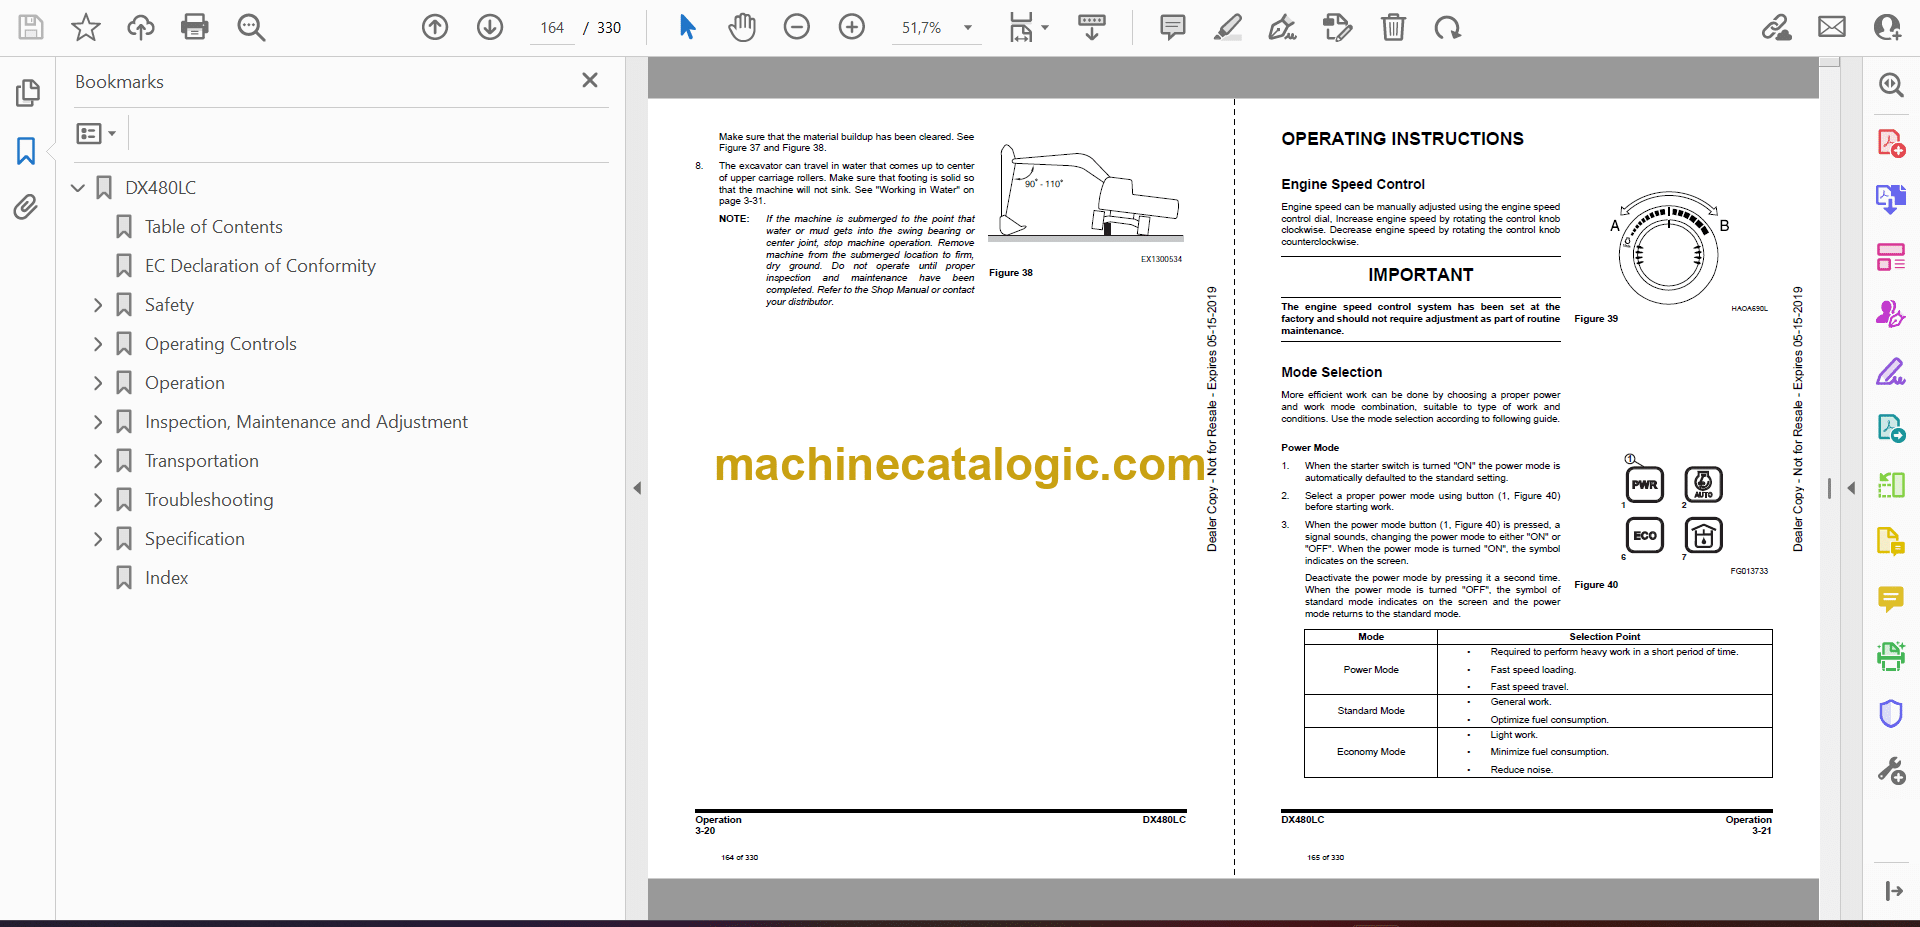The image size is (1920, 927).
Task: Click the Delete trash icon
Action: (1392, 27)
